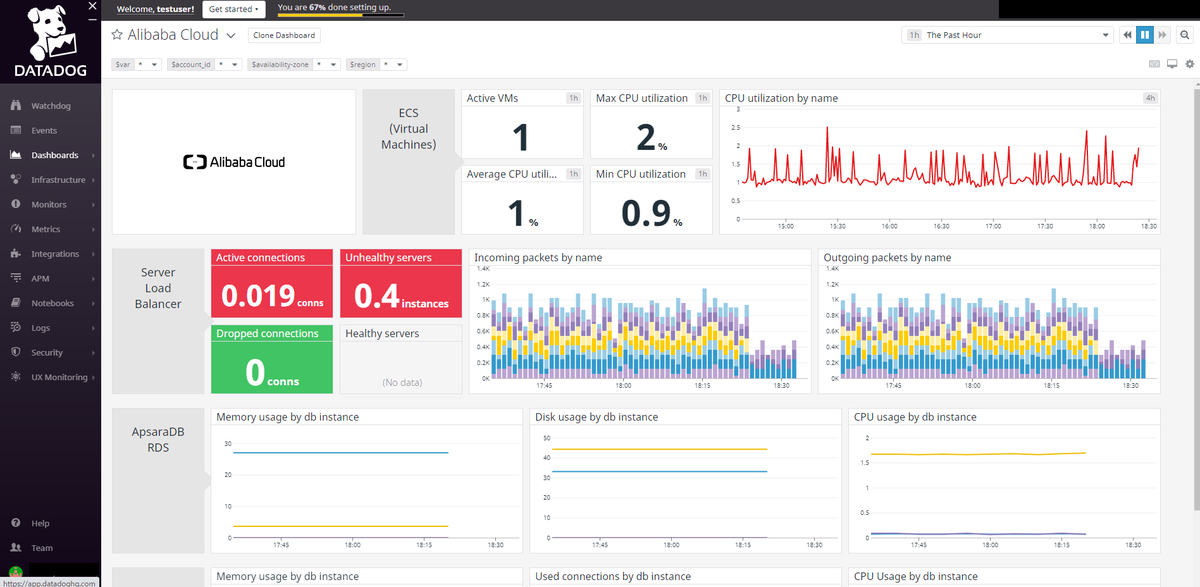This screenshot has height=587, width=1200.
Task: Step the time frame forward
Action: click(x=1164, y=35)
